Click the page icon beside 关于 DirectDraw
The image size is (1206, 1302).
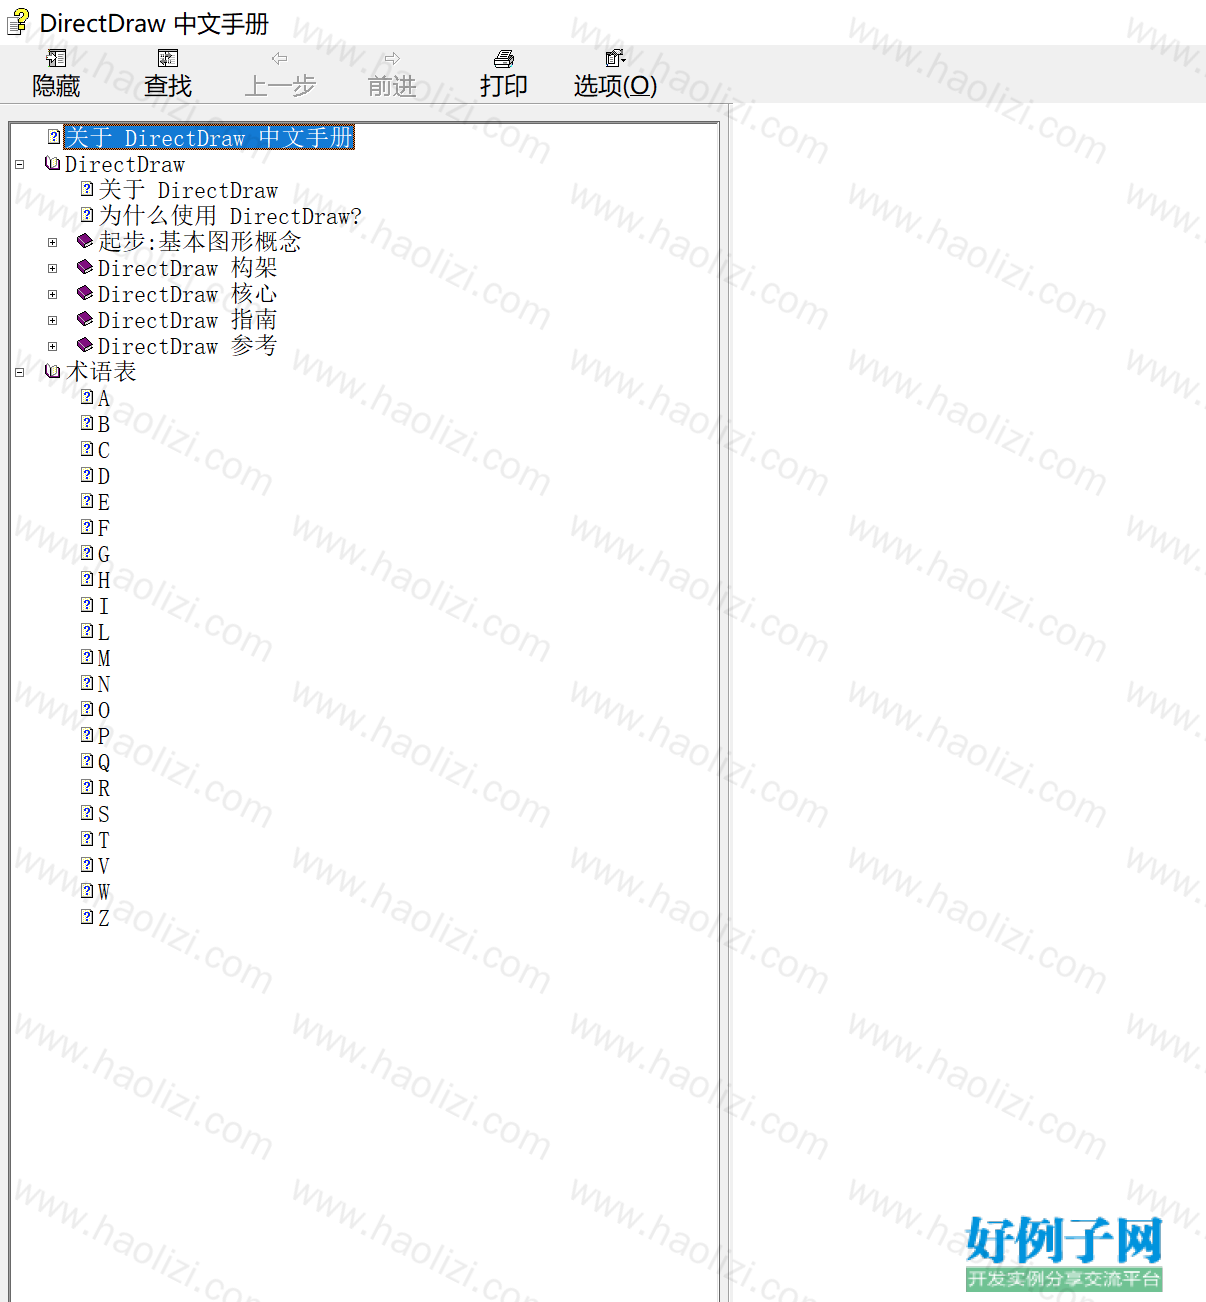pyautogui.click(x=87, y=189)
